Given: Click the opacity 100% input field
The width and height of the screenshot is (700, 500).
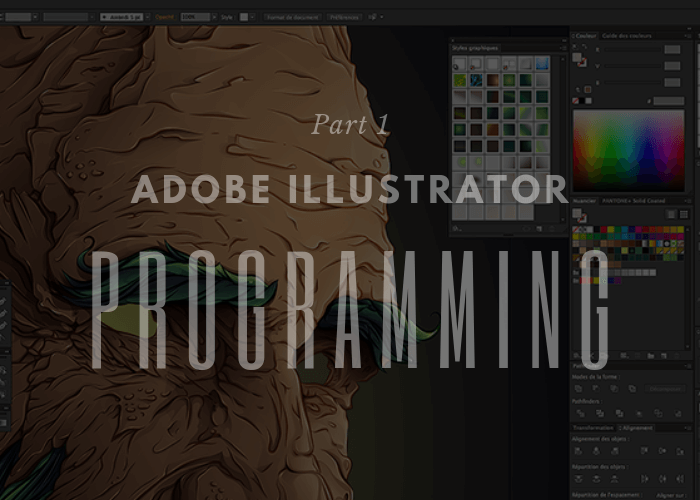Looking at the screenshot, I should click(195, 17).
